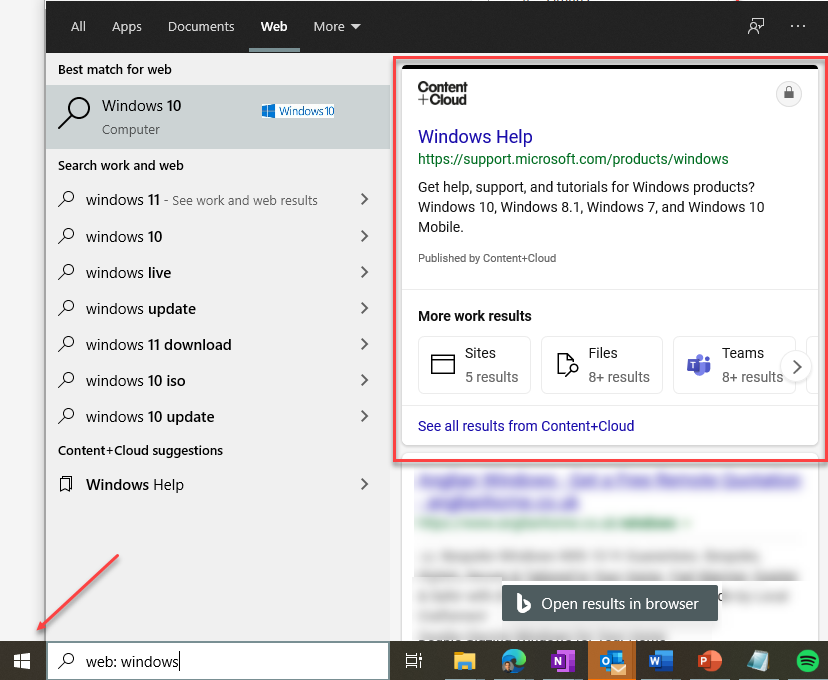Image resolution: width=828 pixels, height=680 pixels.
Task: Expand the 'windows 11 download' suggestion arrow
Action: coord(364,344)
